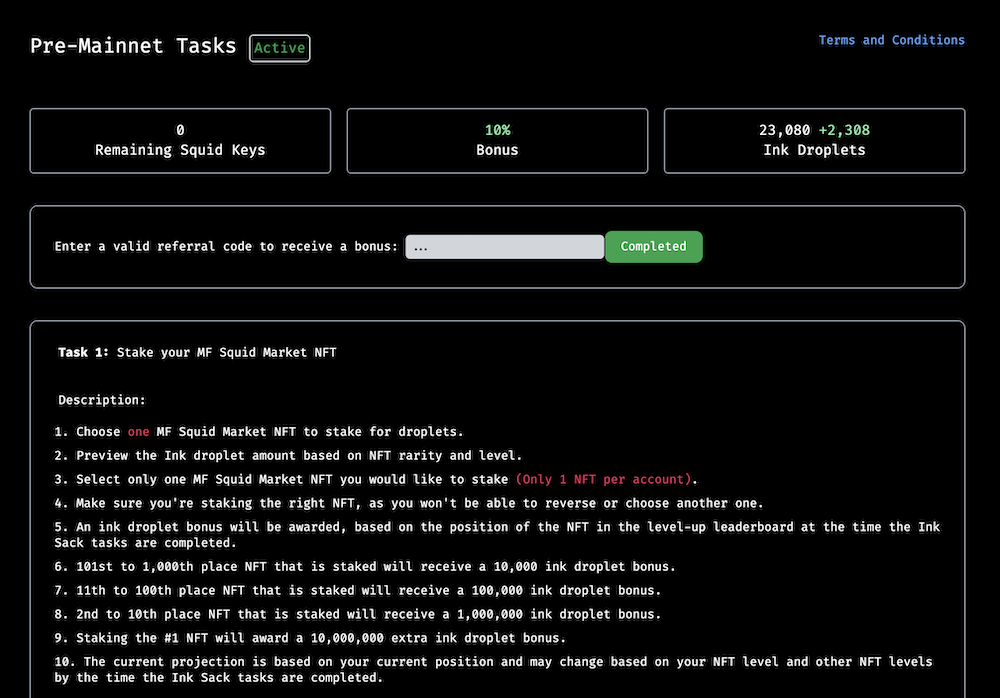This screenshot has width=1000, height=698.
Task: Click the 'Enter a valid referral code' label
Action: 226,247
